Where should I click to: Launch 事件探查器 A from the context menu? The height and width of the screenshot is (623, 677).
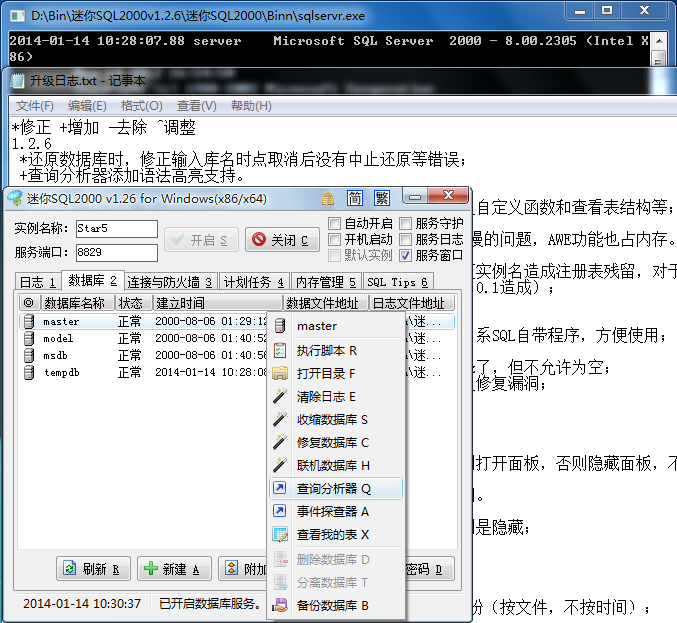[336, 511]
